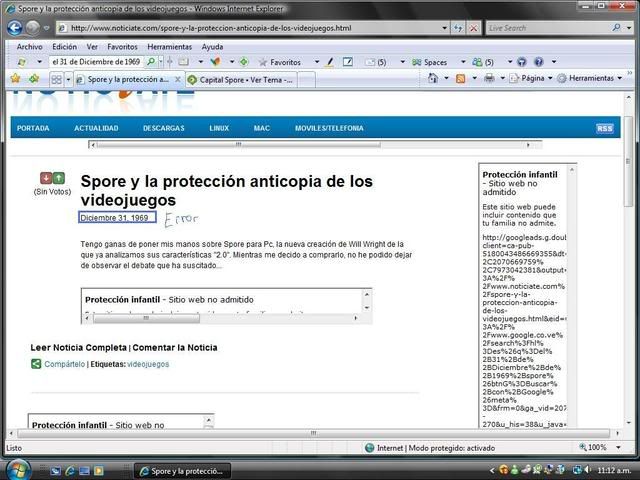Vote up with the green arrow icon
Viewport: 640px width, 480px height.
tap(59, 178)
